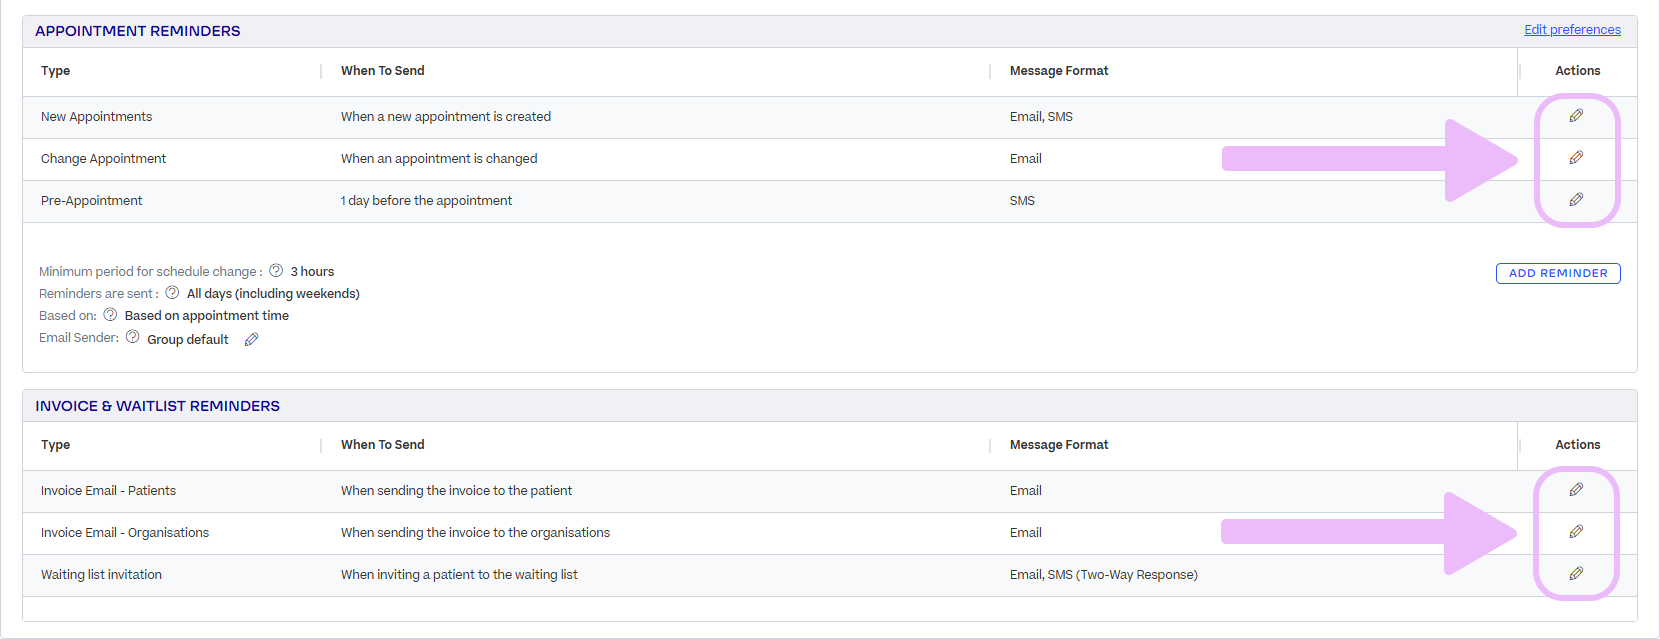Viewport: 1660px width, 639px height.
Task: Open the Edit preferences link
Action: pos(1572,30)
